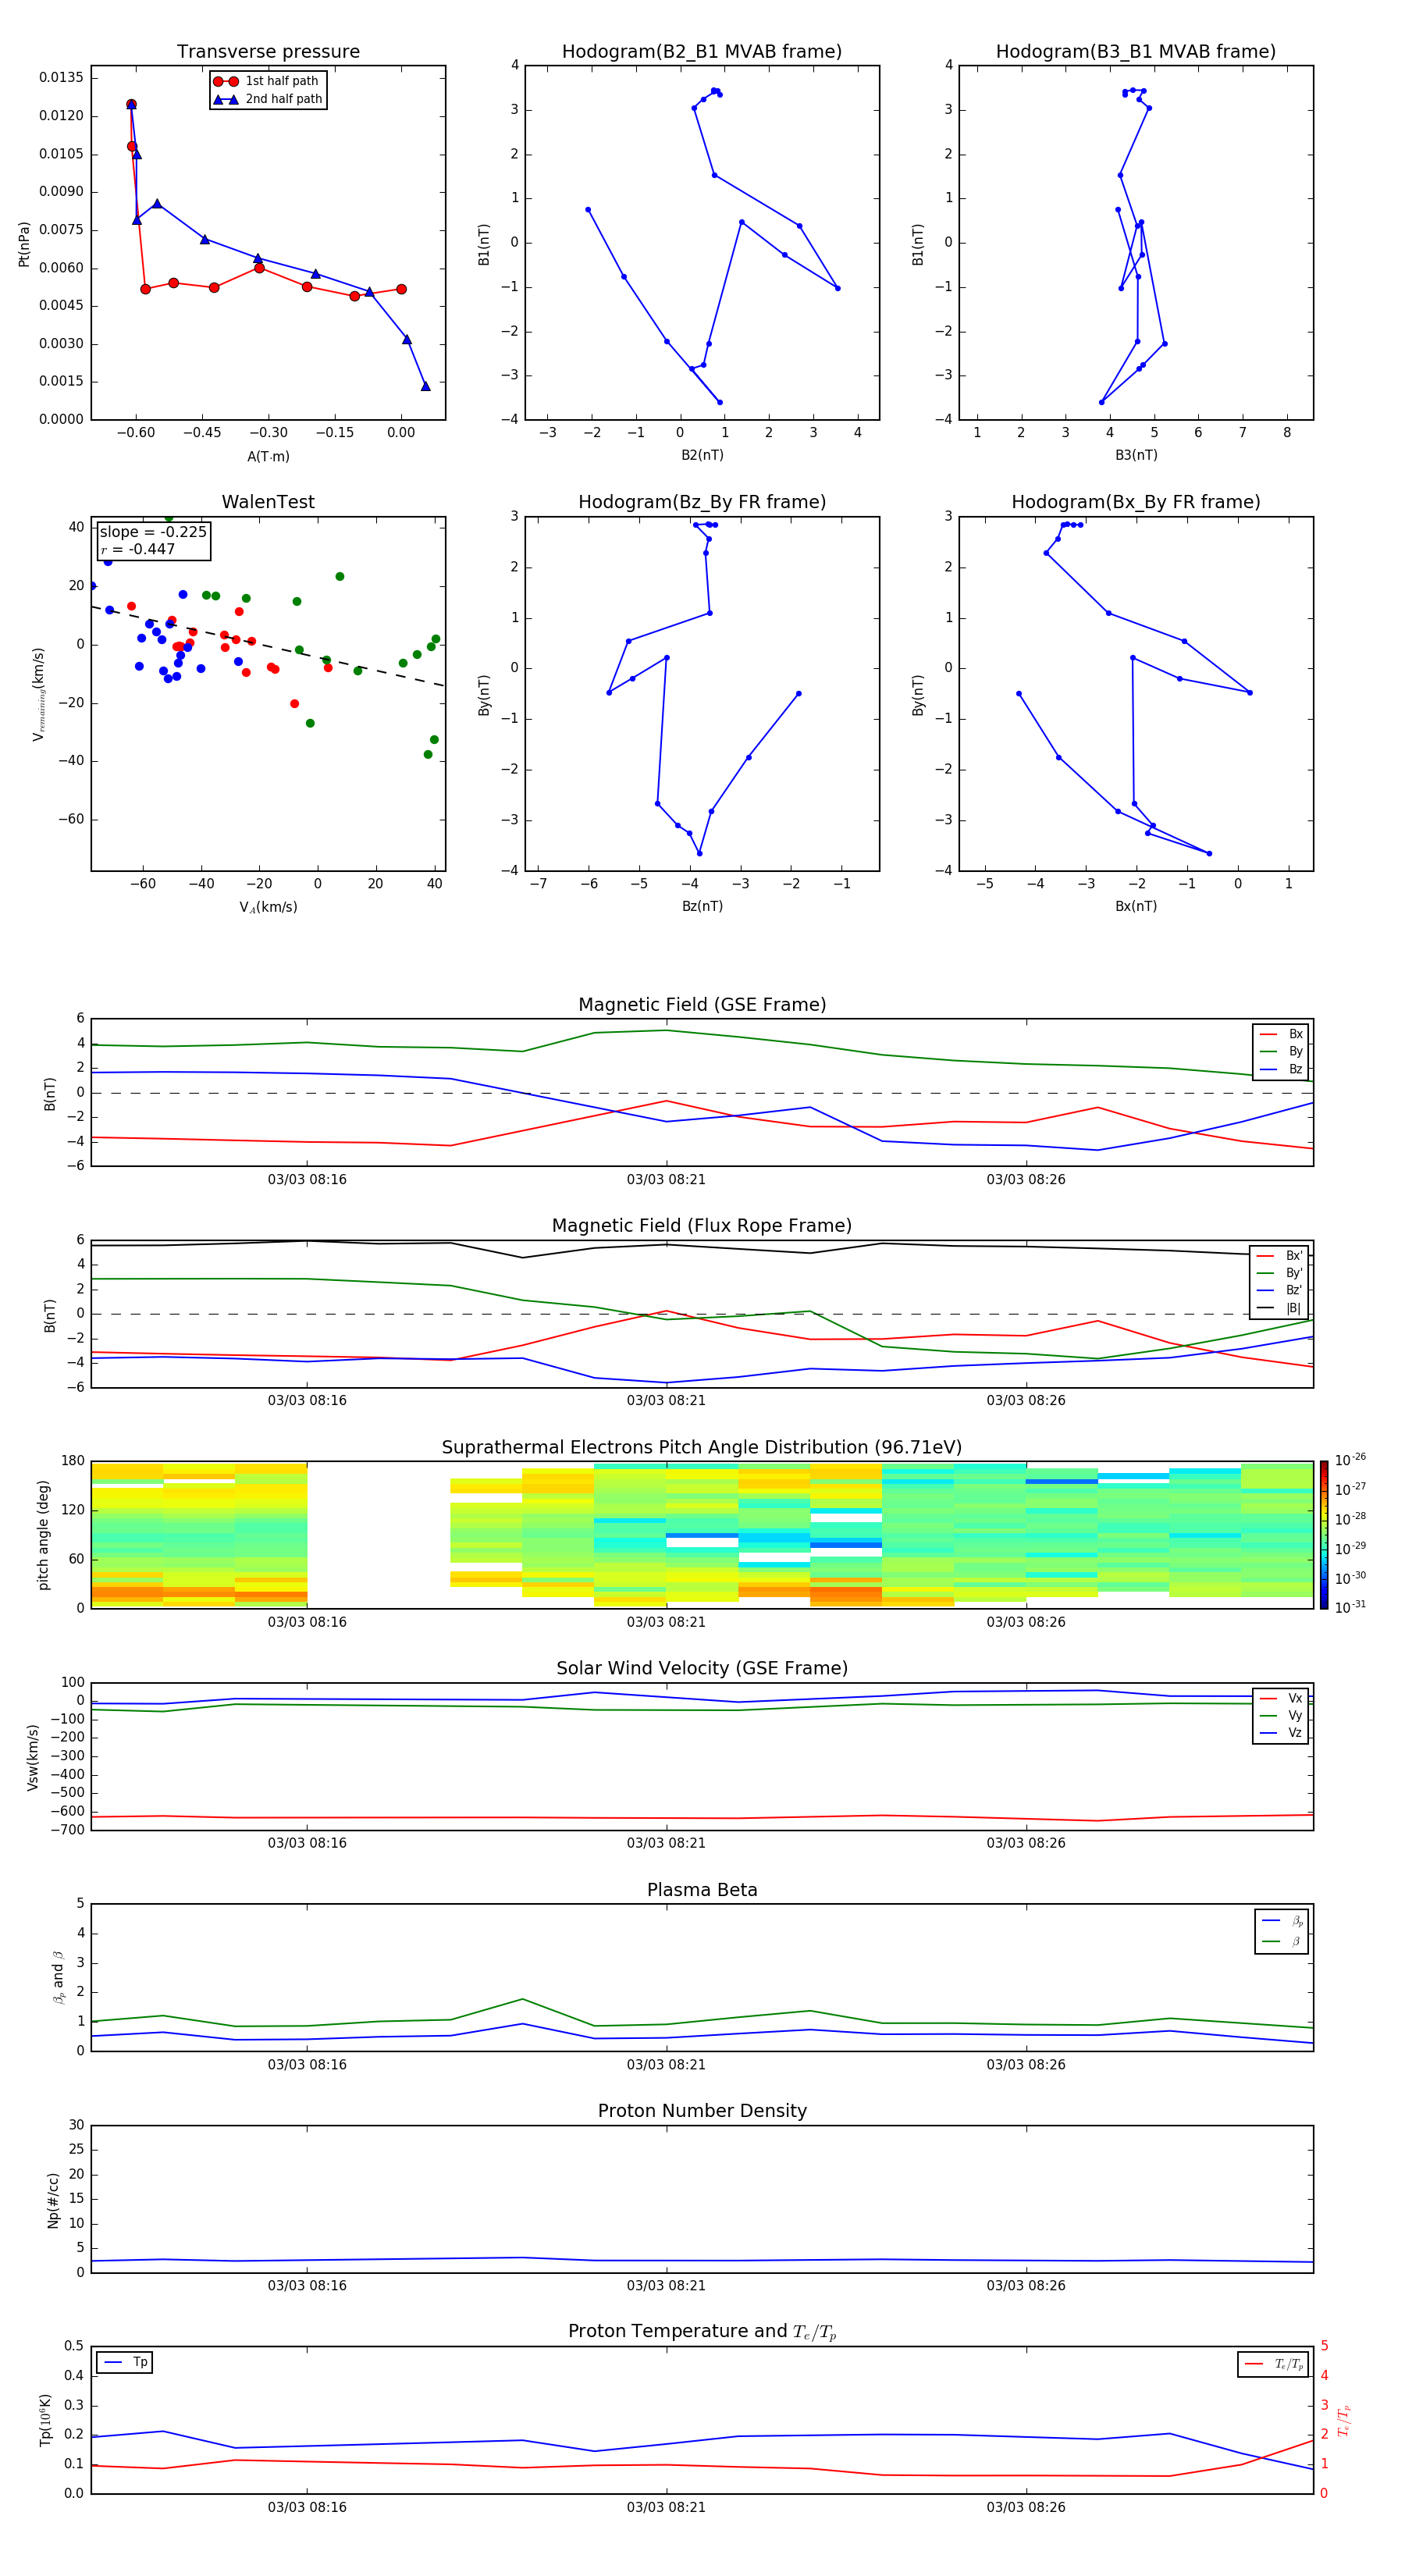
Task: Click the "Hodogram(Bz_By FR frame)" title
Action: click(702, 502)
